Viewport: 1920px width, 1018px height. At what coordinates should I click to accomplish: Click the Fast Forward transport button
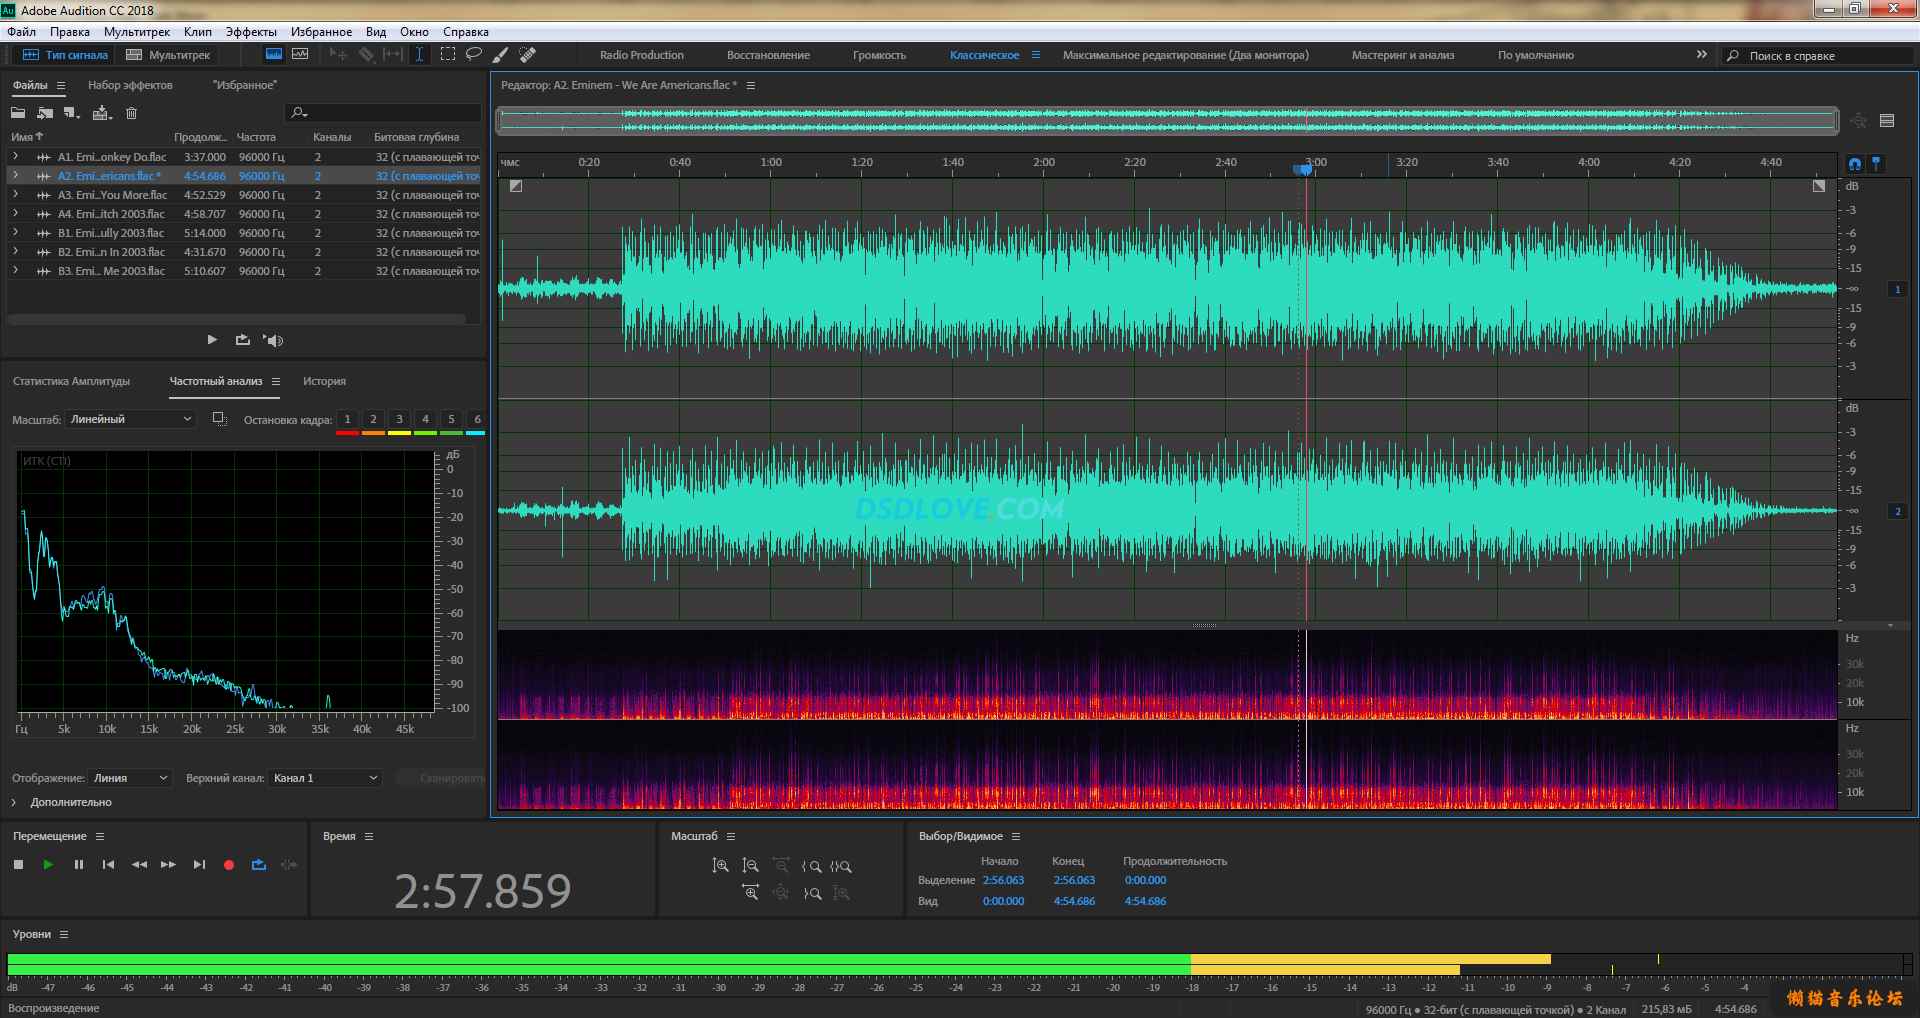pos(168,865)
